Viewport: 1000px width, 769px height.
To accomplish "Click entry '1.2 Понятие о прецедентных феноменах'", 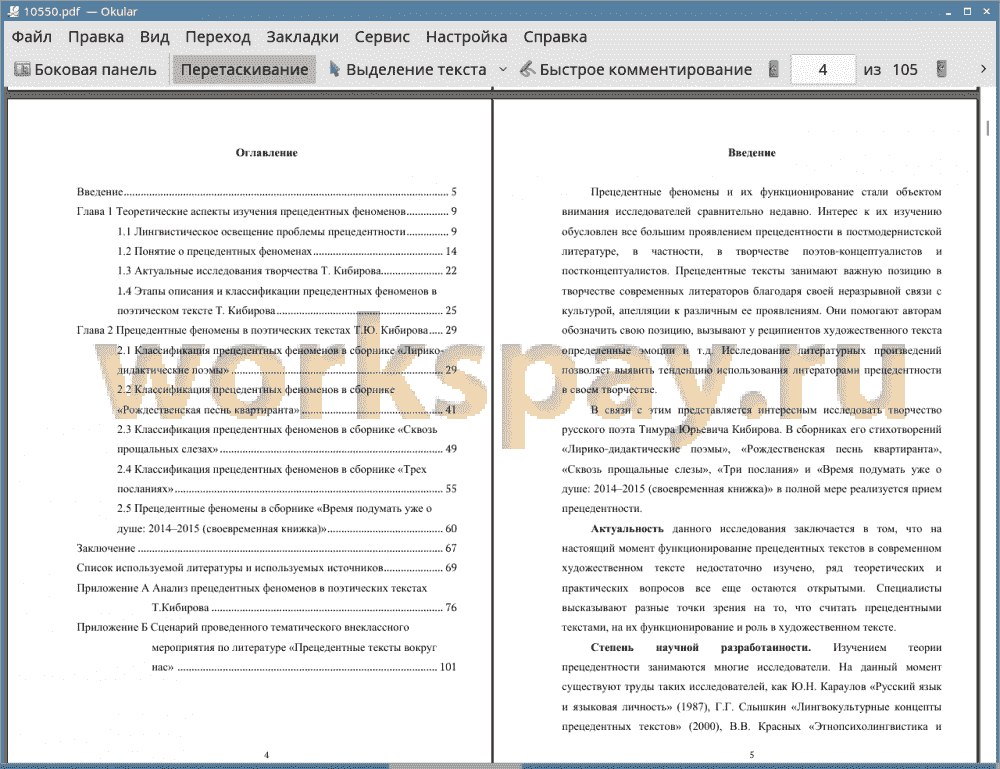I will click(x=287, y=251).
